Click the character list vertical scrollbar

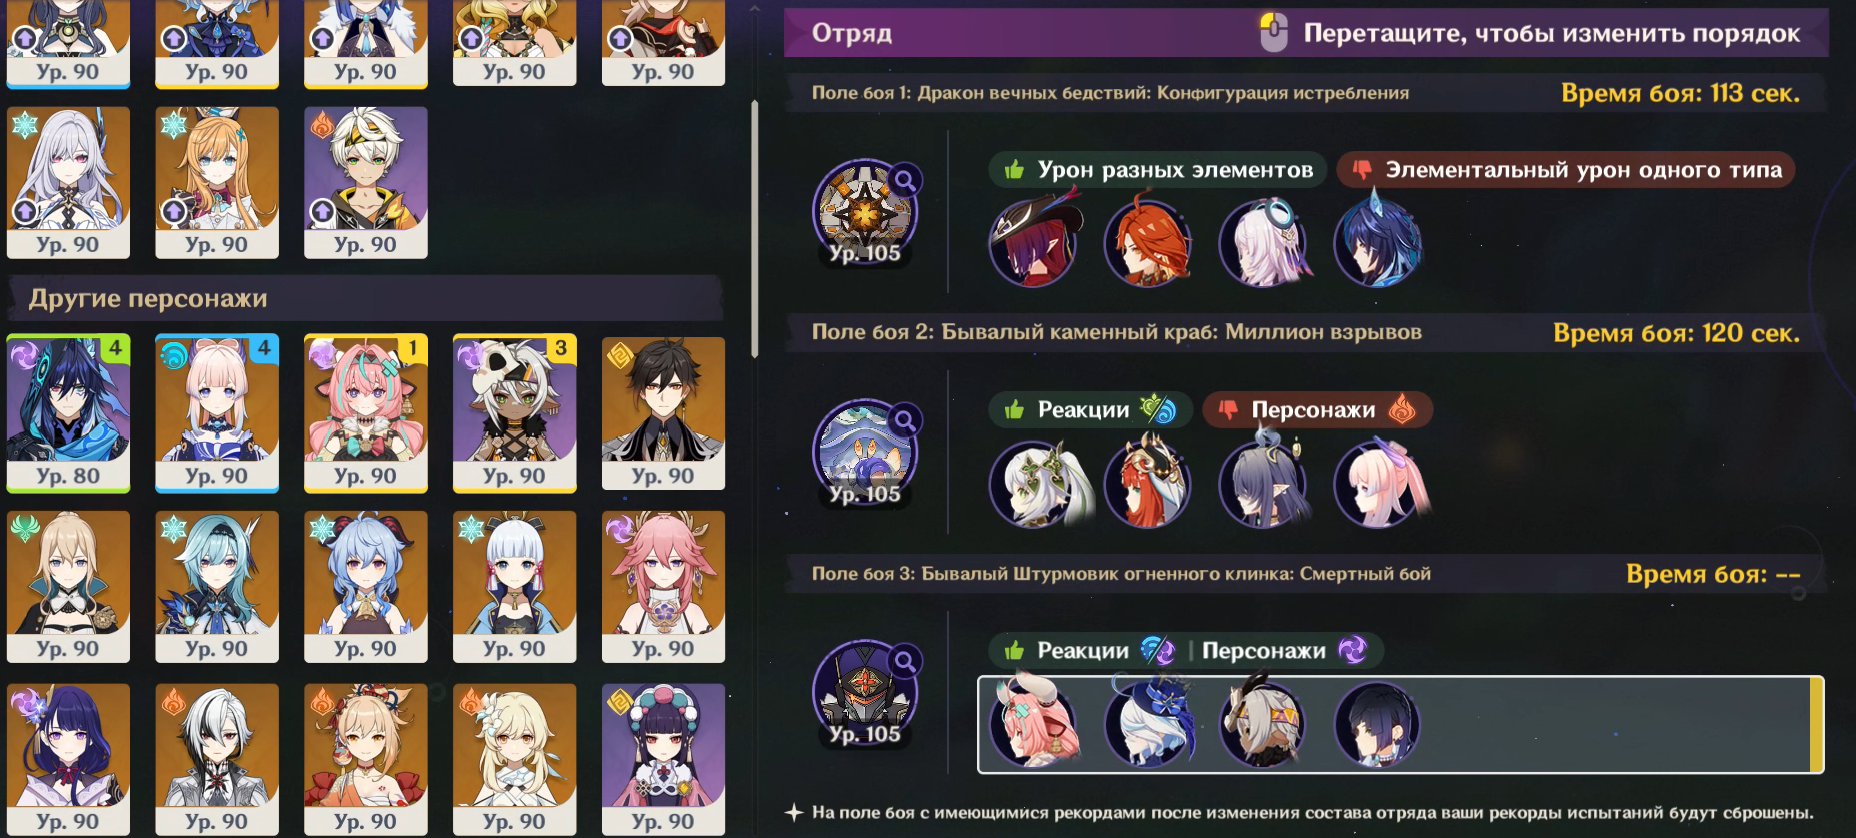click(x=754, y=228)
